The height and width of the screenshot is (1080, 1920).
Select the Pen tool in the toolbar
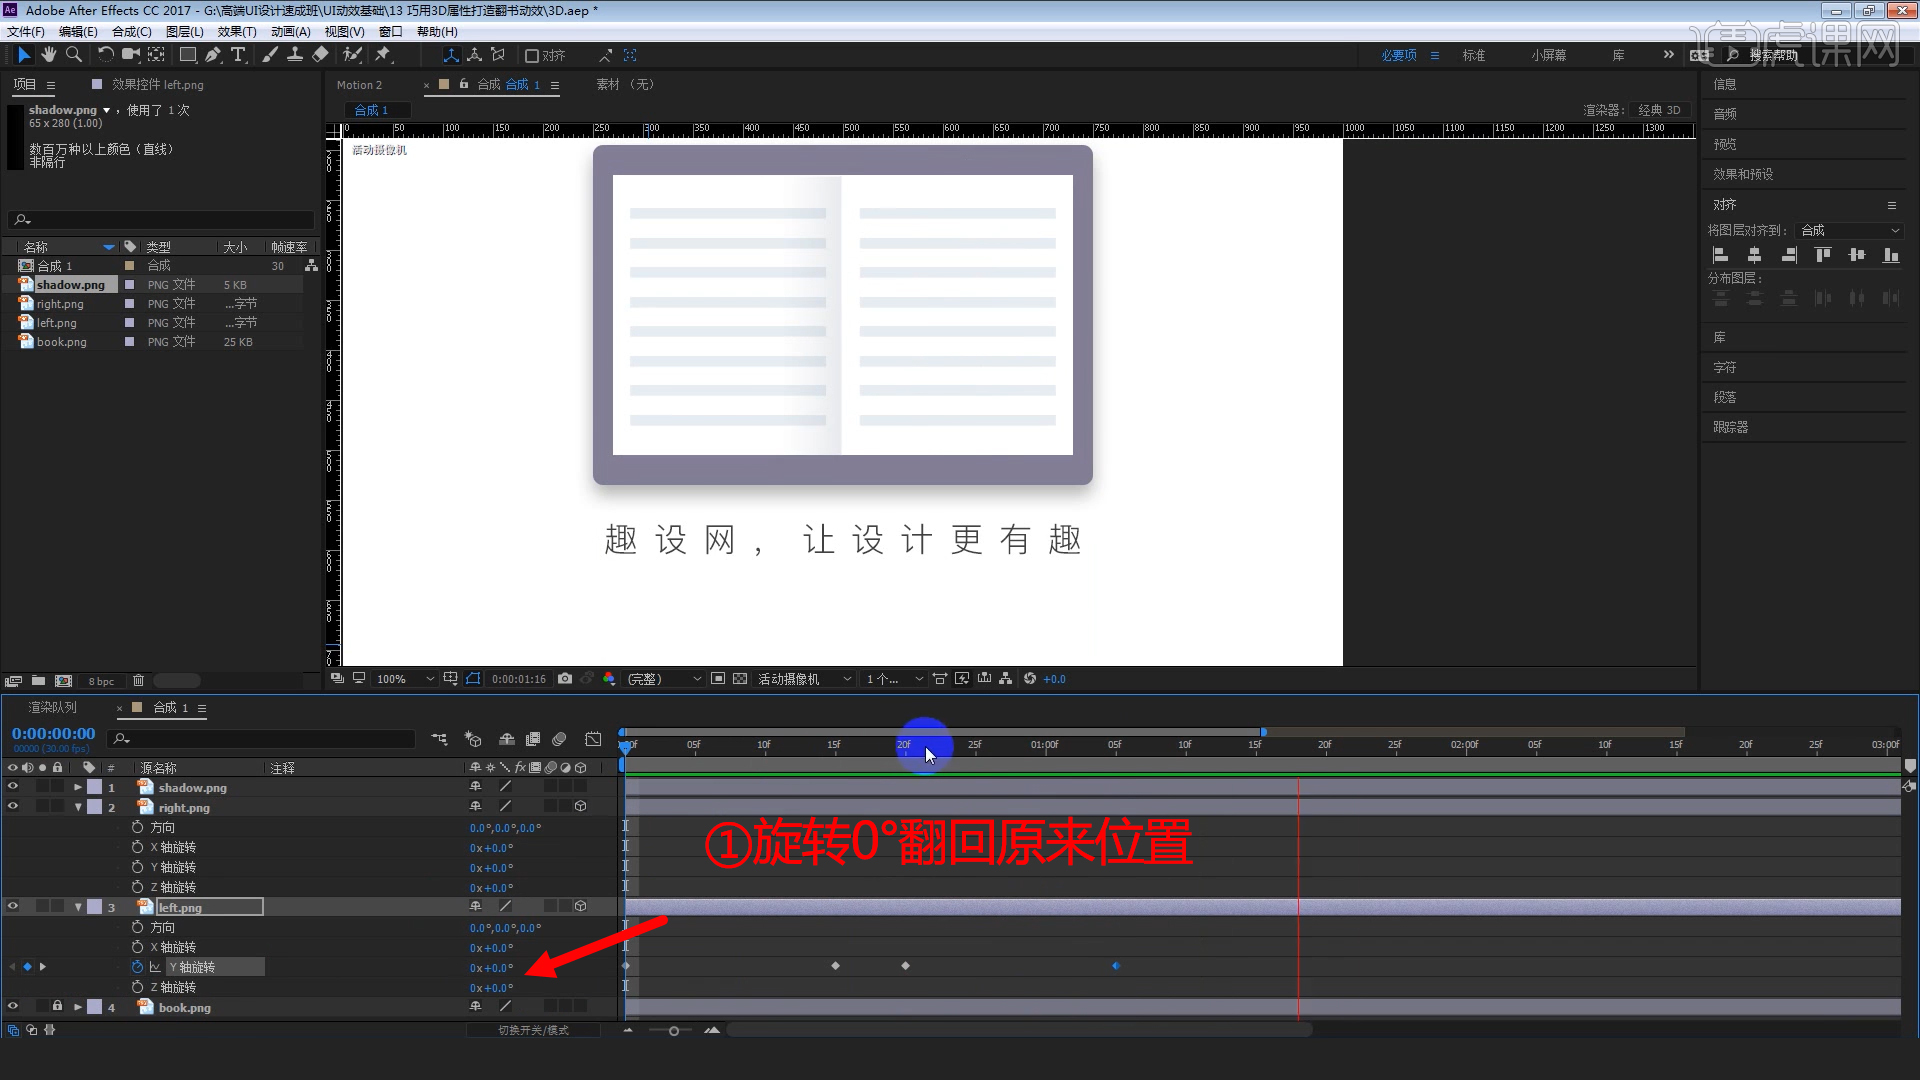coord(212,55)
